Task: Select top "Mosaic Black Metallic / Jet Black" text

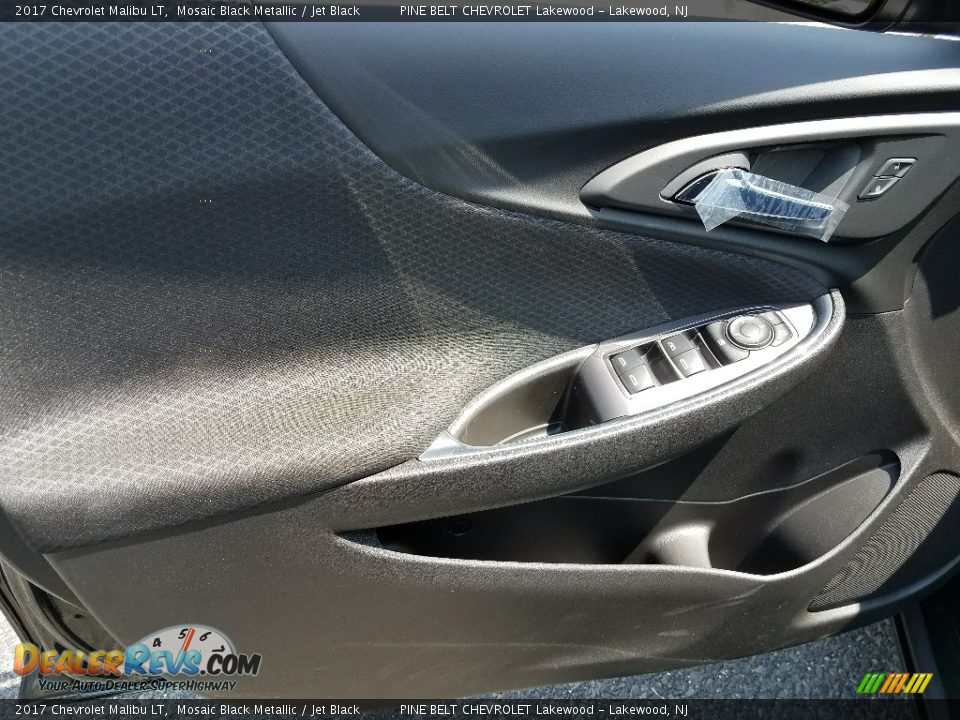Action: [x=268, y=10]
